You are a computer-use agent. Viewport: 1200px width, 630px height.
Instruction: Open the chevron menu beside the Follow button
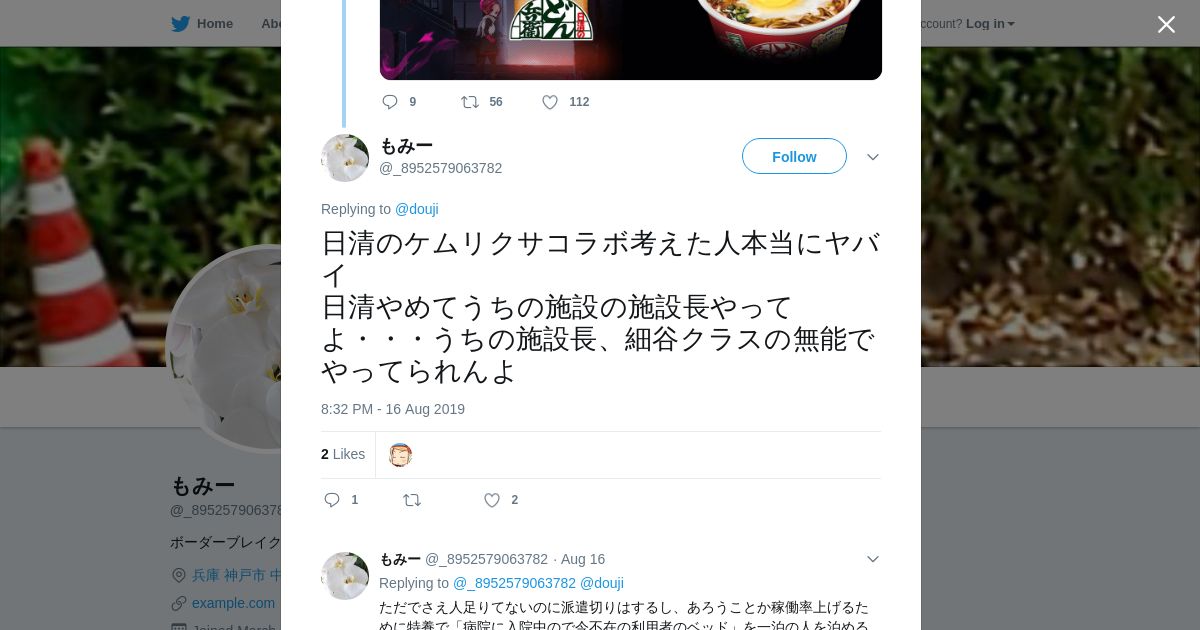point(872,157)
